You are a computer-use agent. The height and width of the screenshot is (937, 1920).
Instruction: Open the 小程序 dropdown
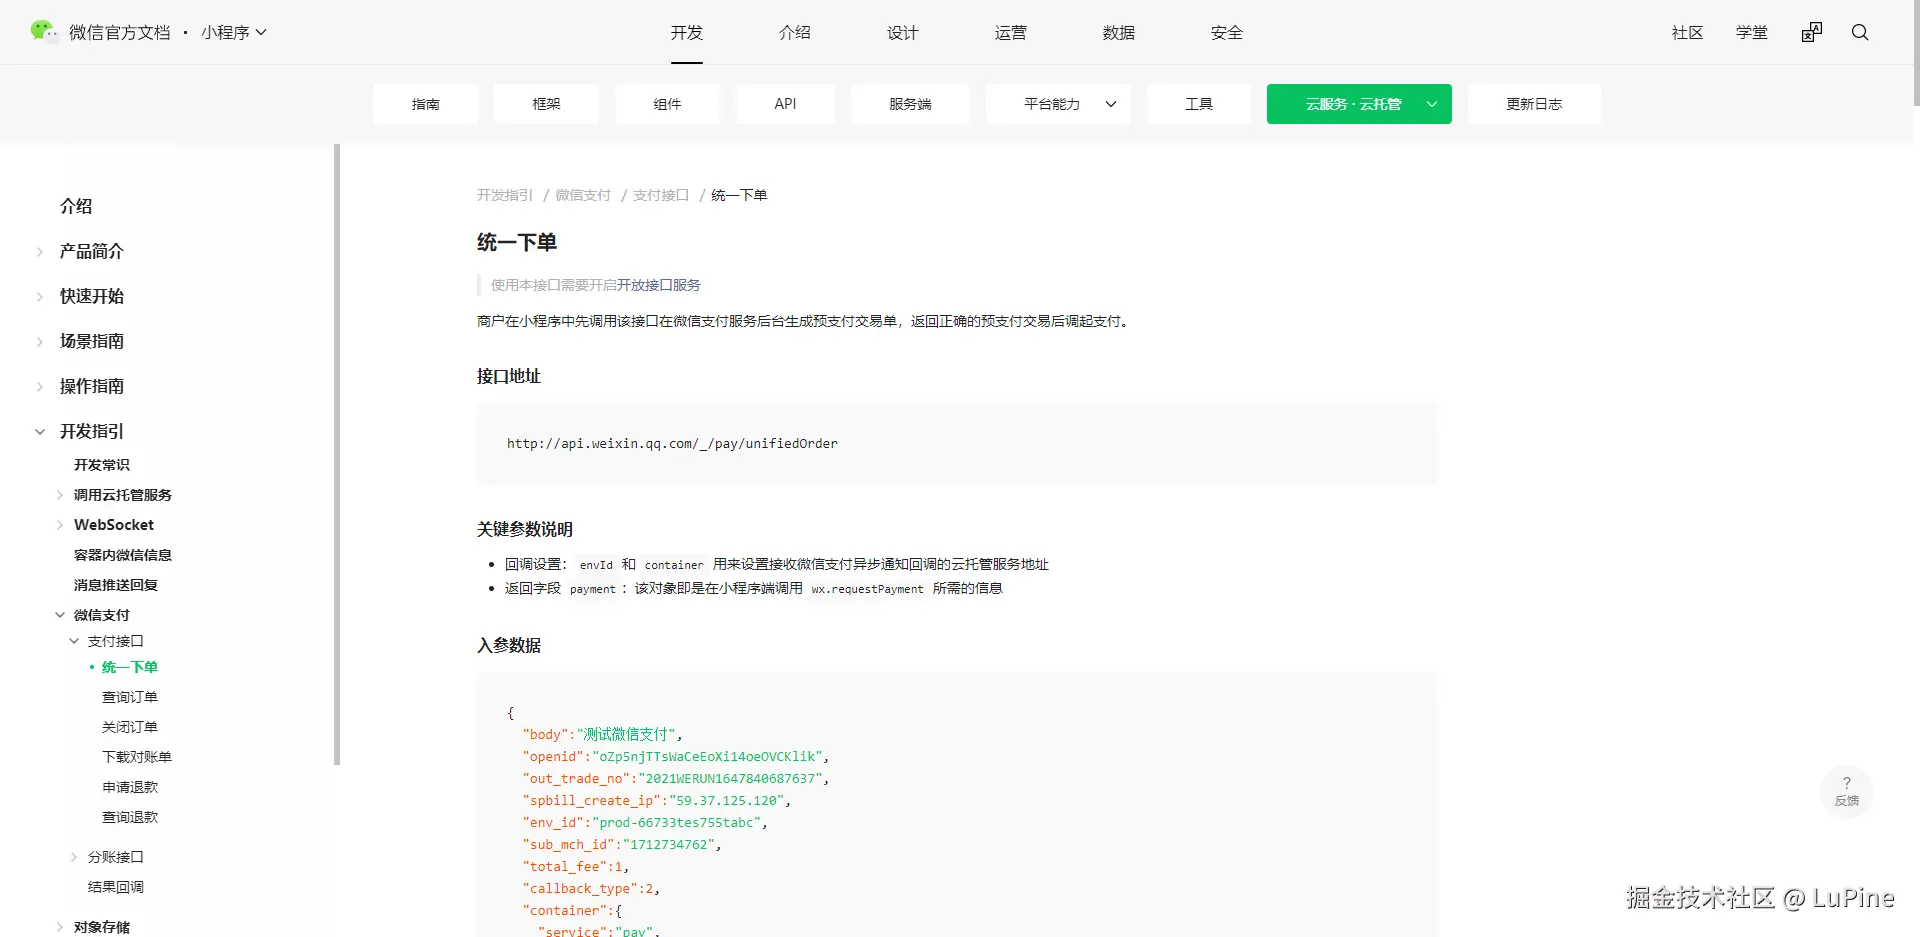tap(234, 32)
